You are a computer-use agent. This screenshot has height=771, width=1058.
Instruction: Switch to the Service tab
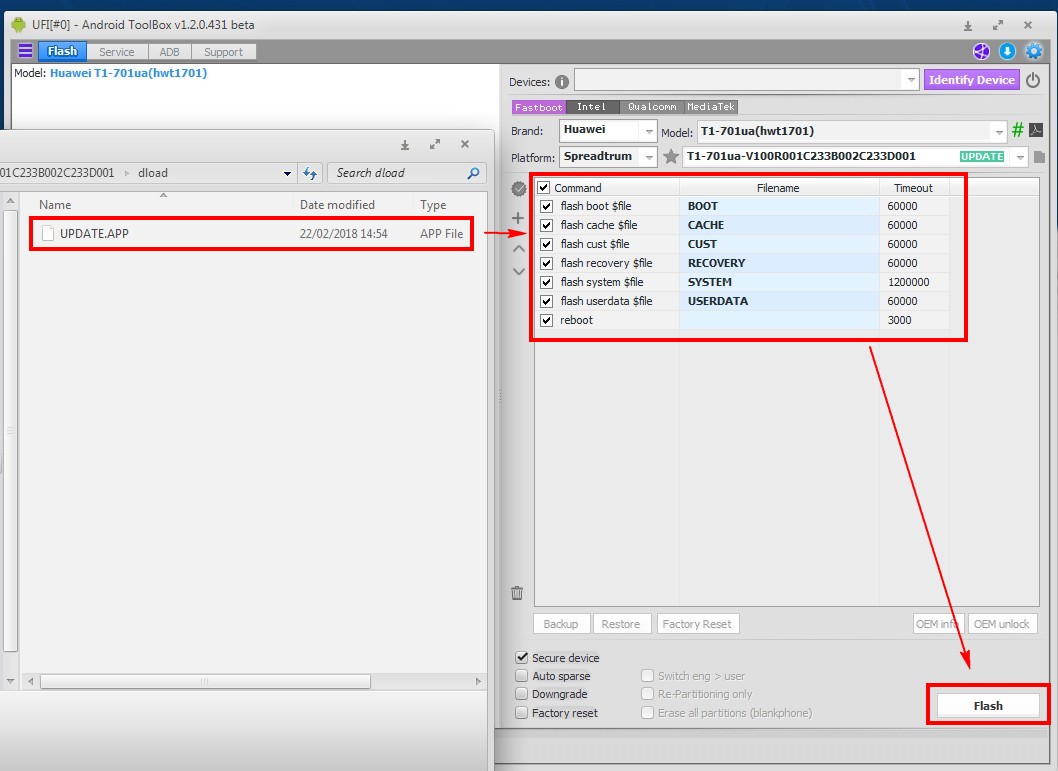point(117,52)
